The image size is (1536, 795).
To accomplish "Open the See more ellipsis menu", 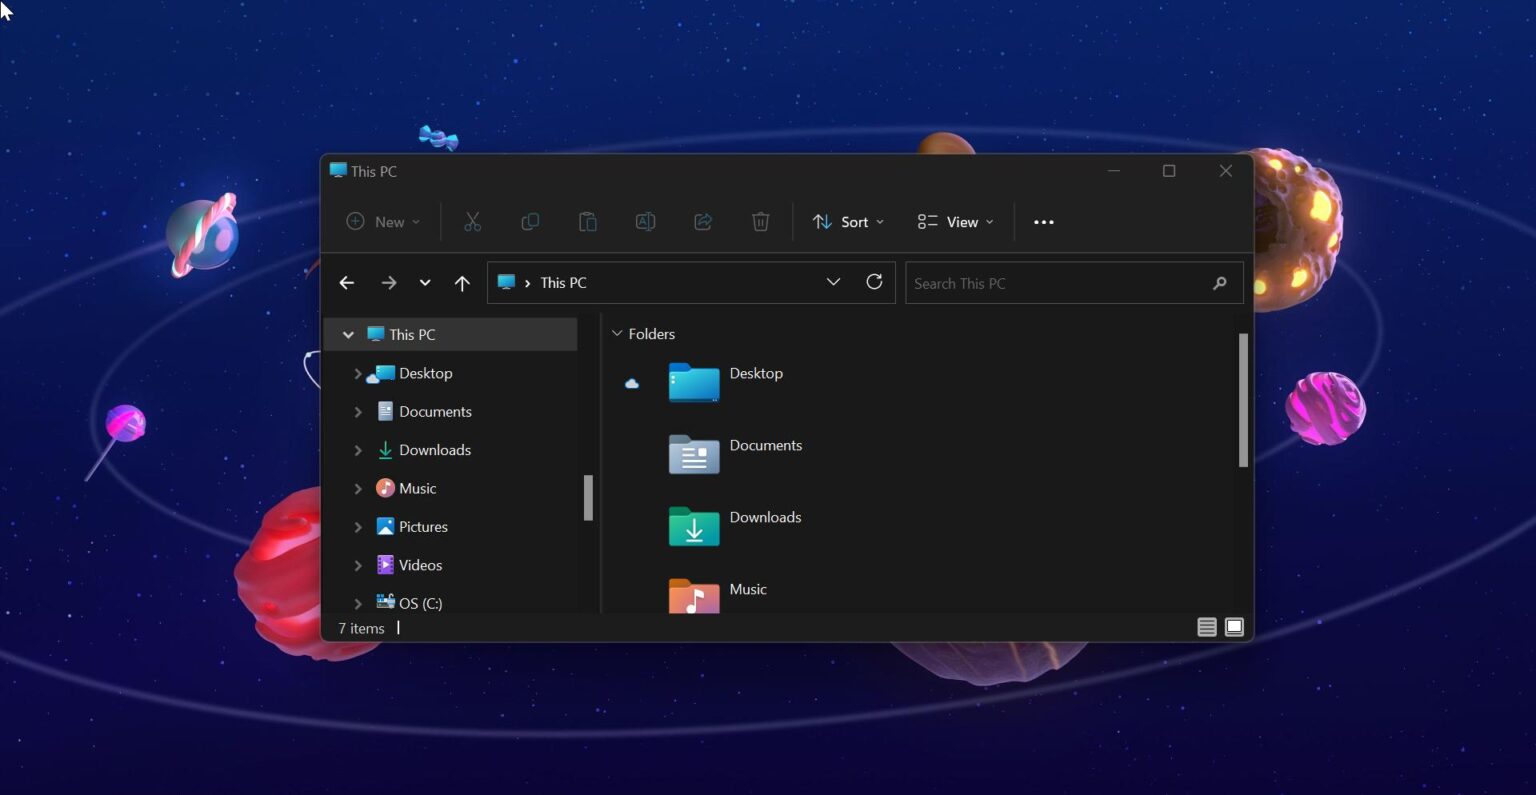I will pos(1044,221).
